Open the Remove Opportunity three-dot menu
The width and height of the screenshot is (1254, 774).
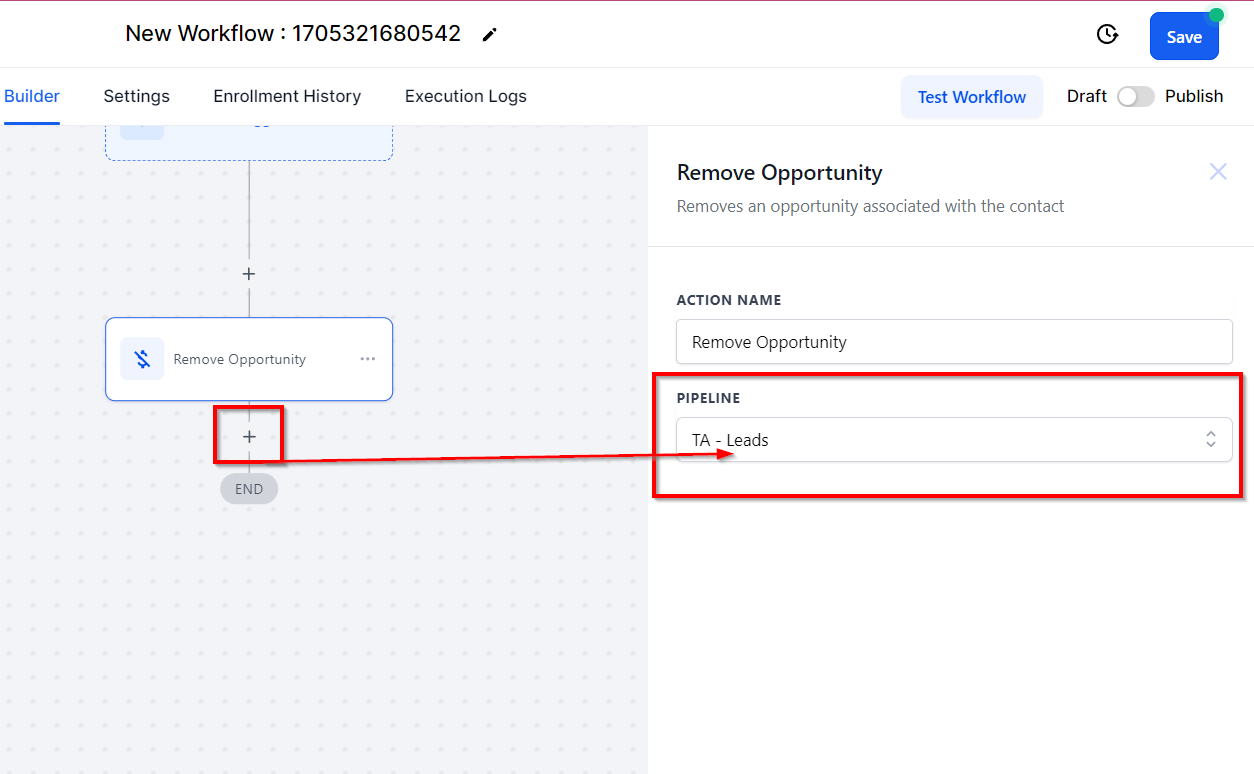coord(368,359)
